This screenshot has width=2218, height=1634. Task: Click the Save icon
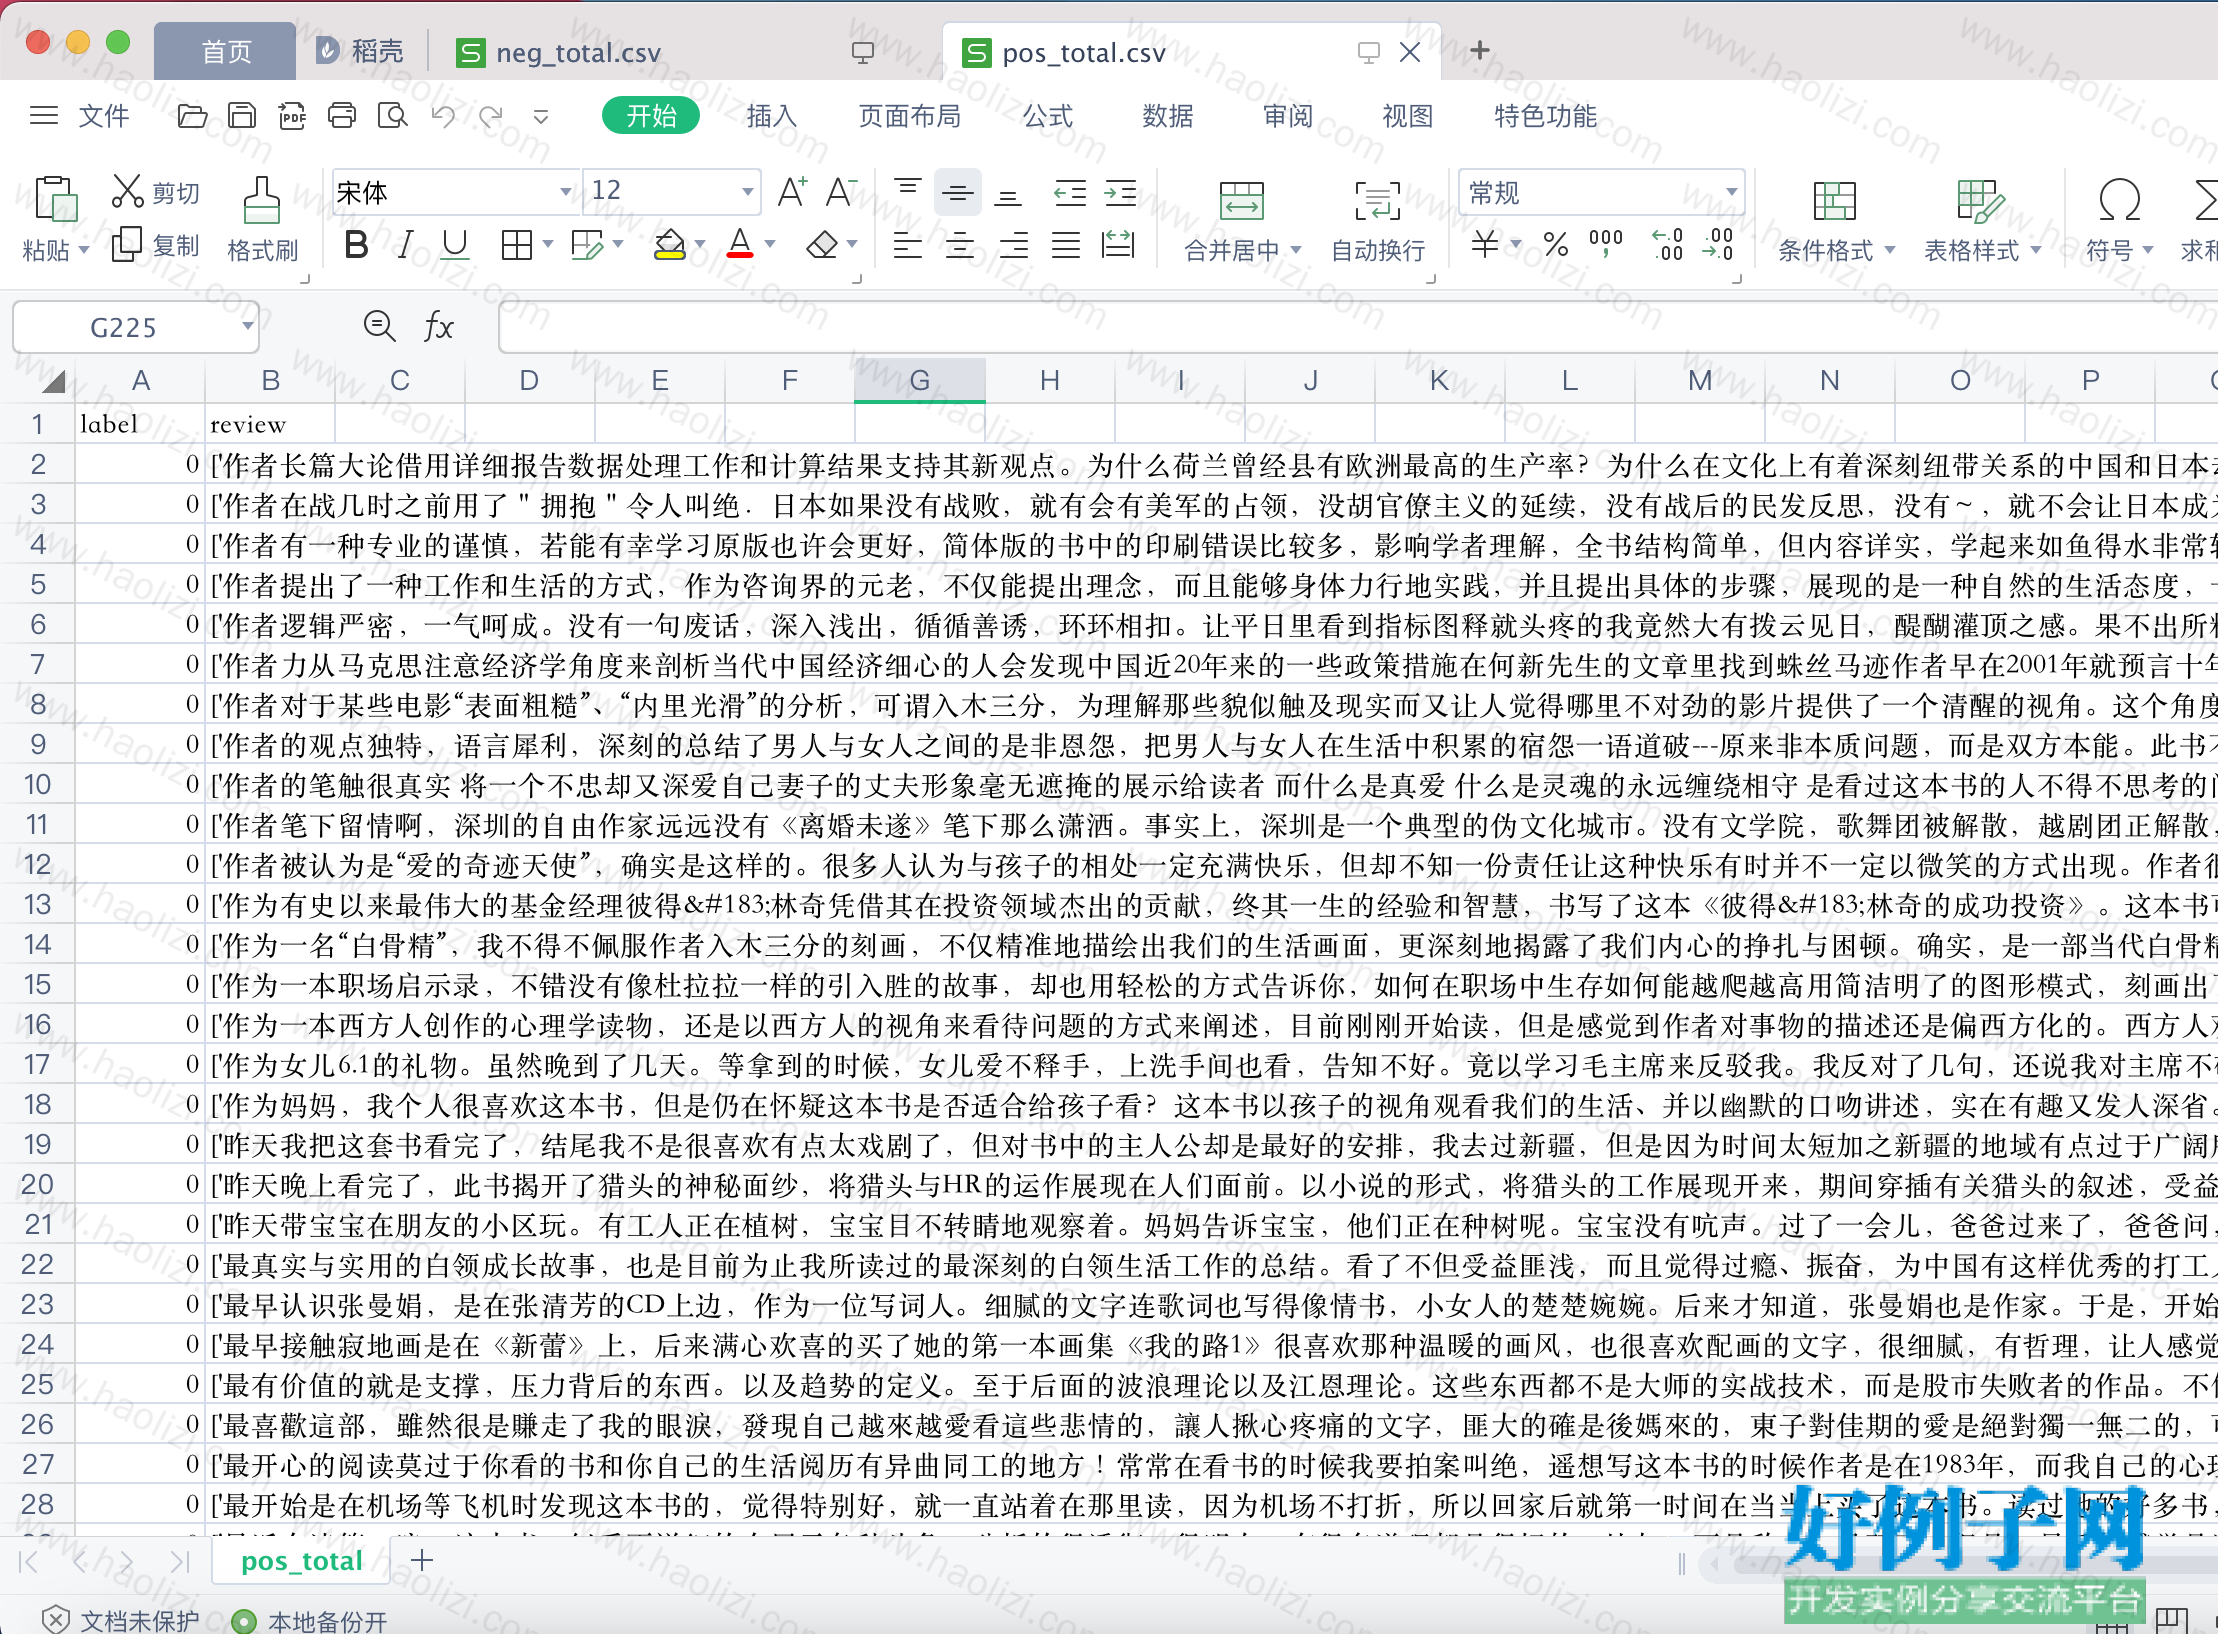[241, 116]
